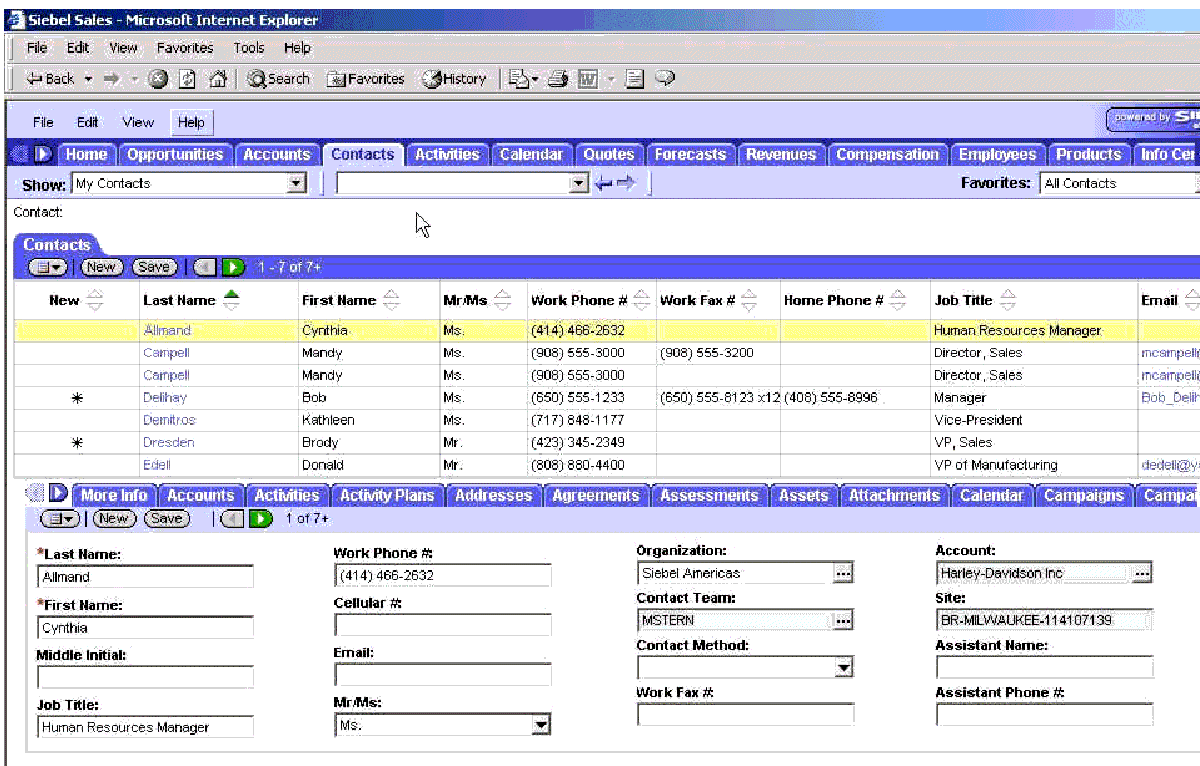Open the Mr/Ms dropdown in the form
The image size is (1200, 766).
541,725
